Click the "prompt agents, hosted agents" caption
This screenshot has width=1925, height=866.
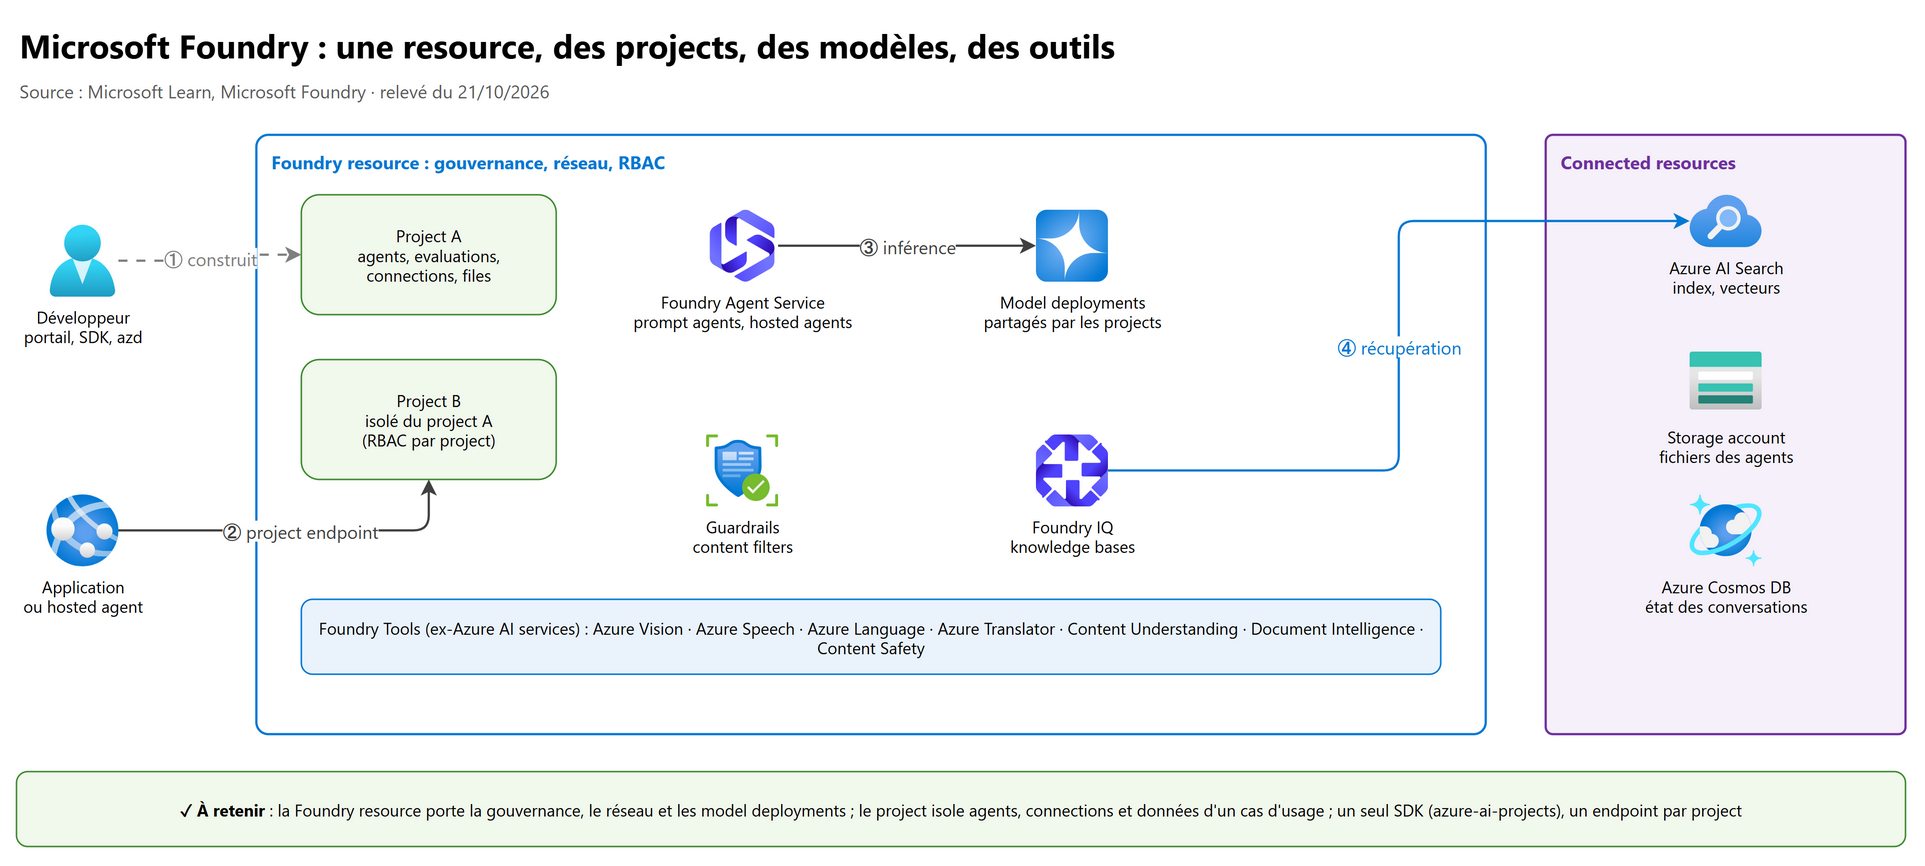[743, 323]
